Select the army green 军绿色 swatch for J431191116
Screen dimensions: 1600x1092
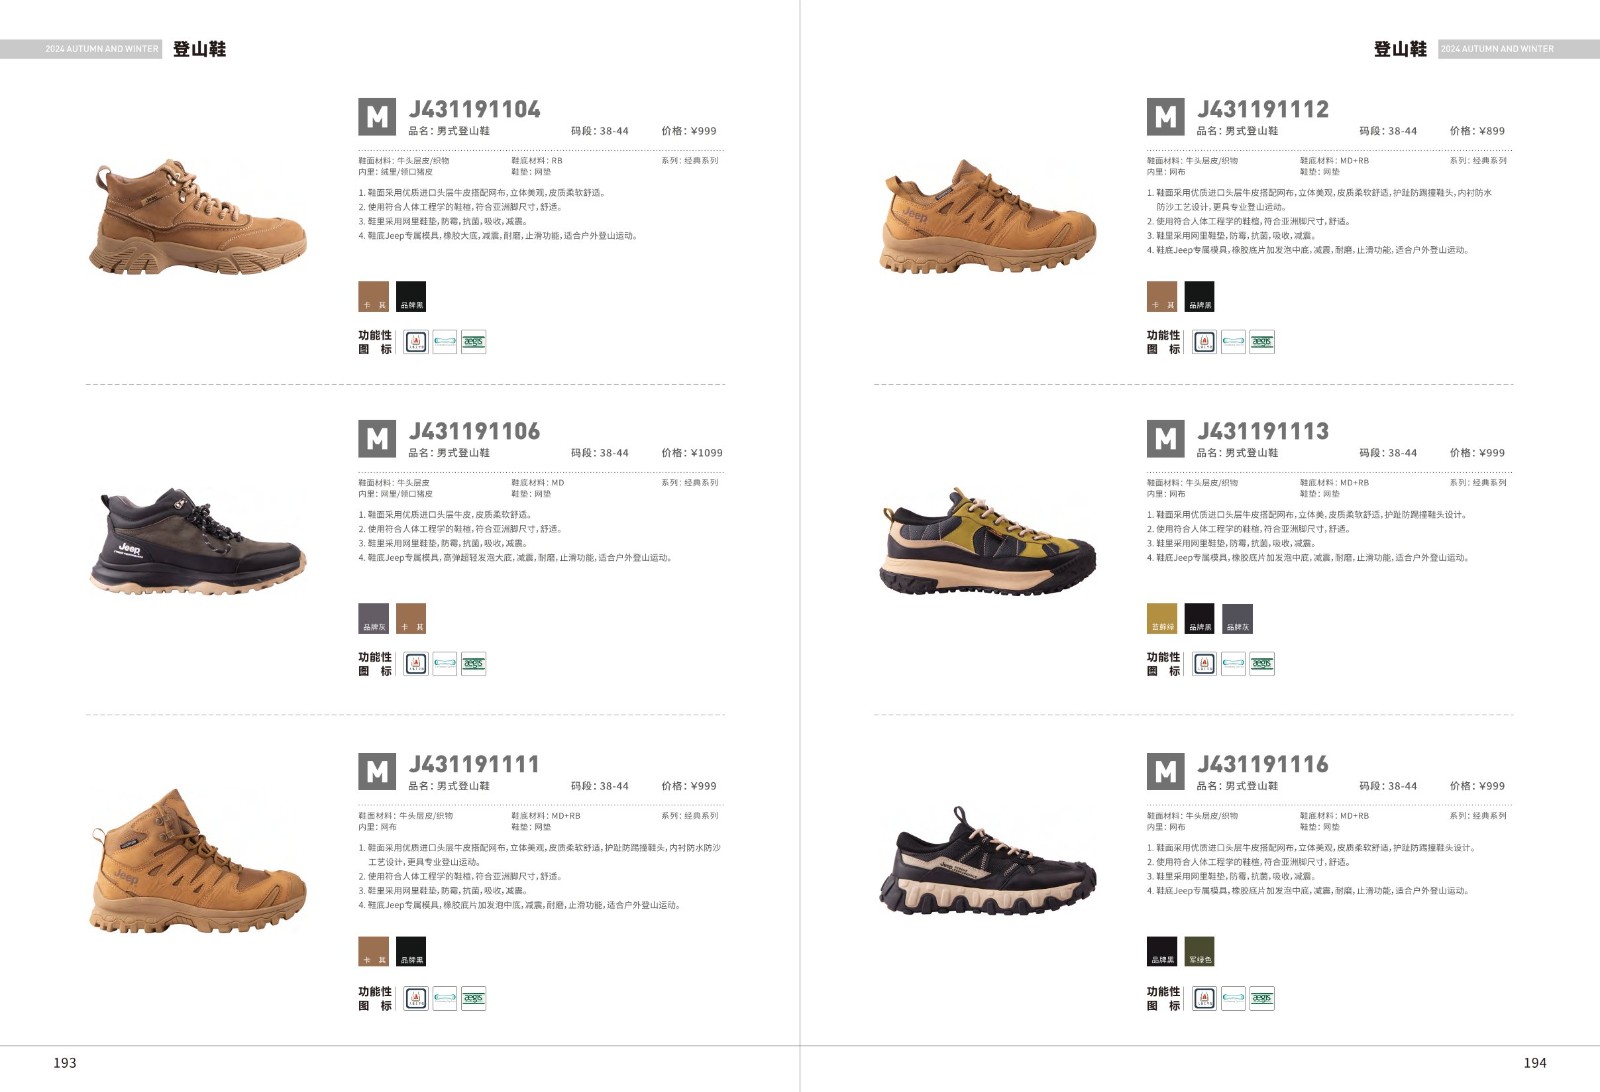[x=1199, y=951]
